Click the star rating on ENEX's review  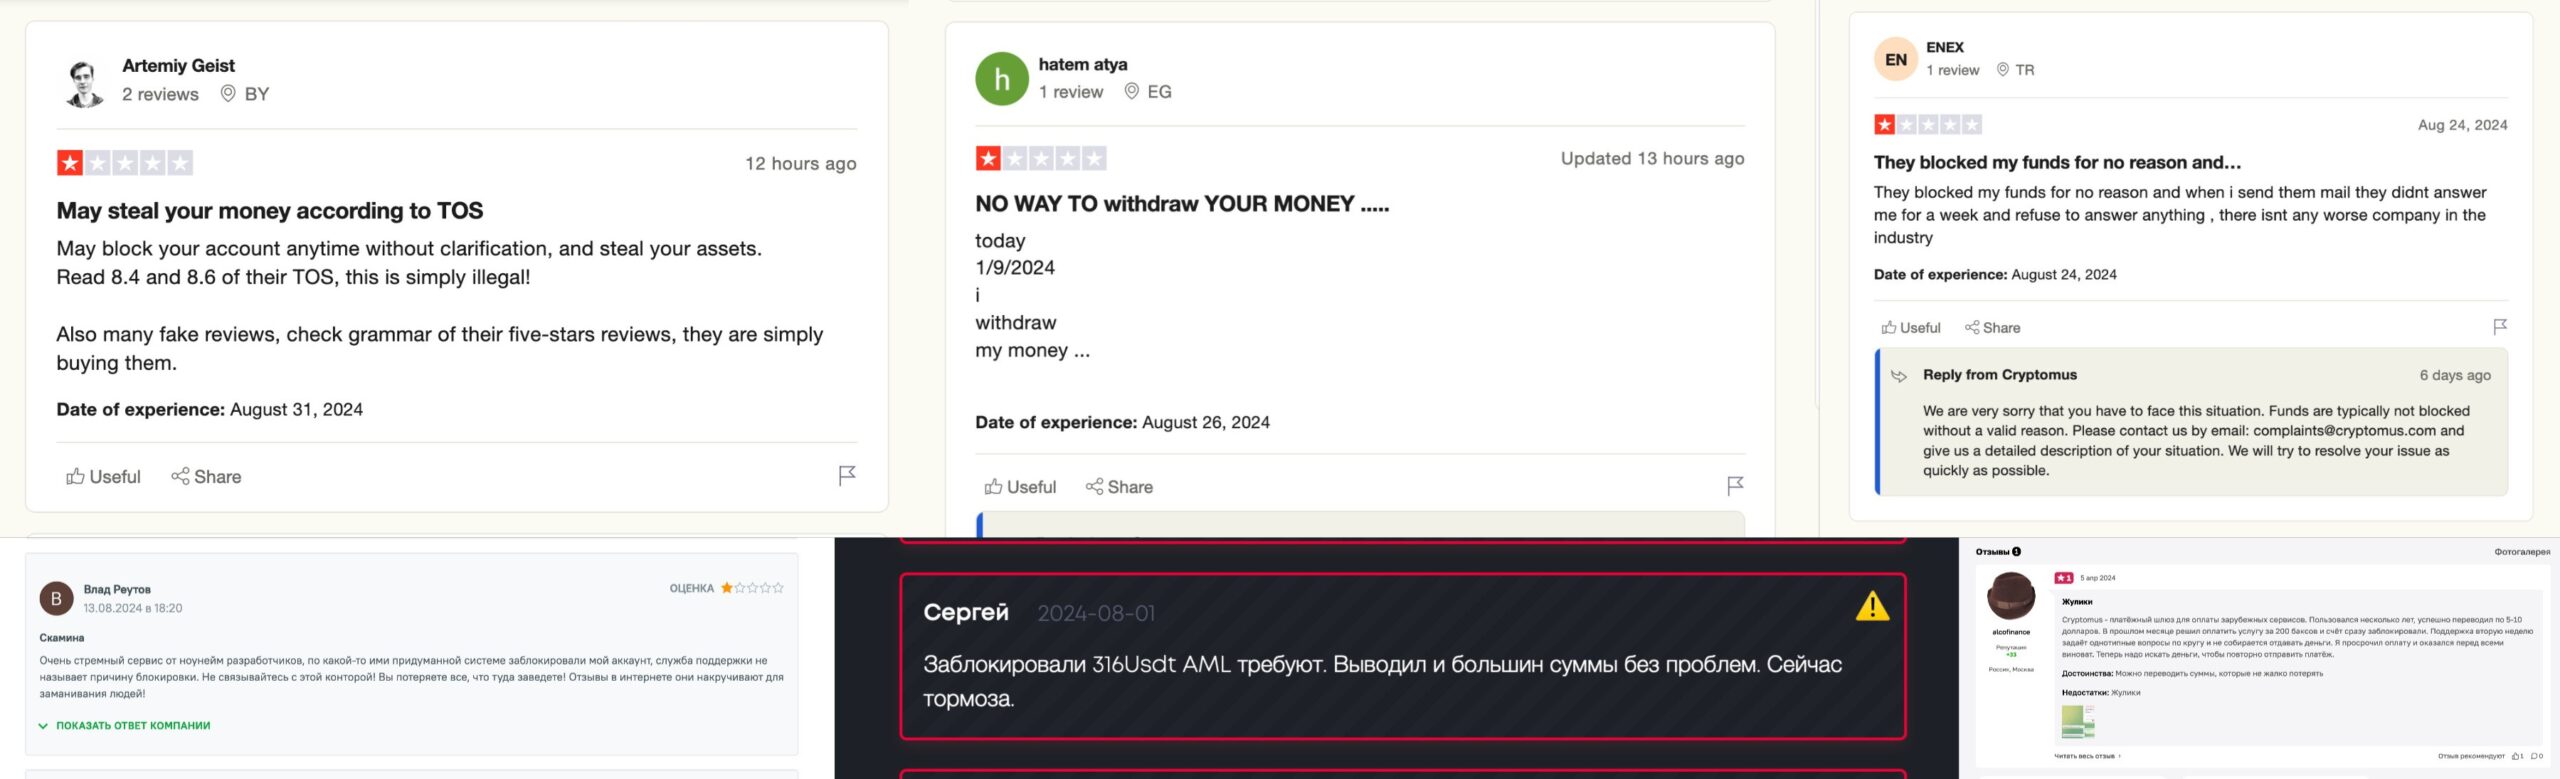1928,124
